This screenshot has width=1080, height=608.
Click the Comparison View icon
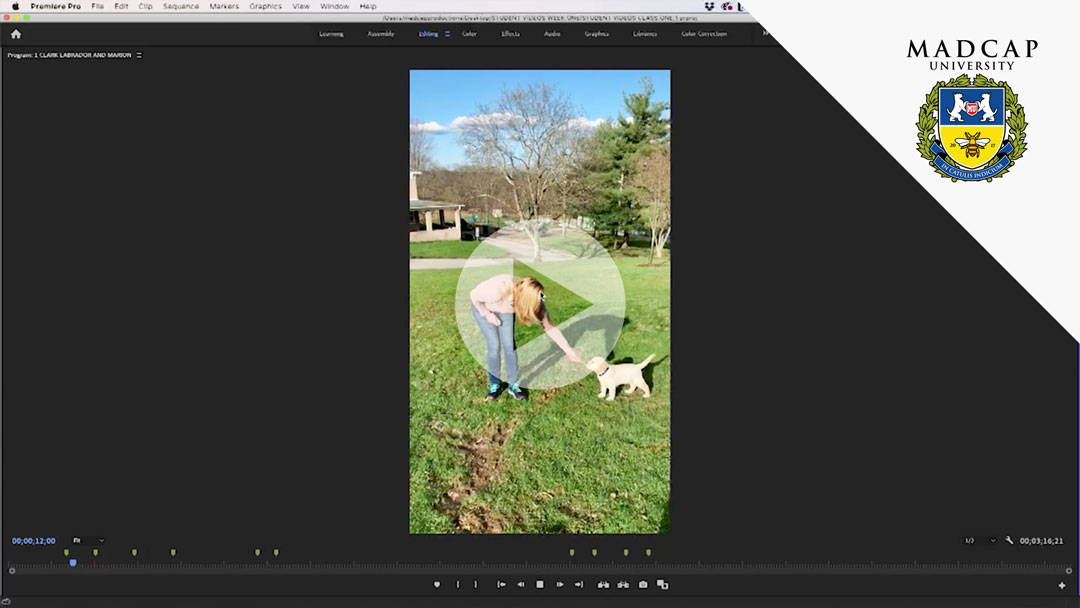[x=662, y=585]
